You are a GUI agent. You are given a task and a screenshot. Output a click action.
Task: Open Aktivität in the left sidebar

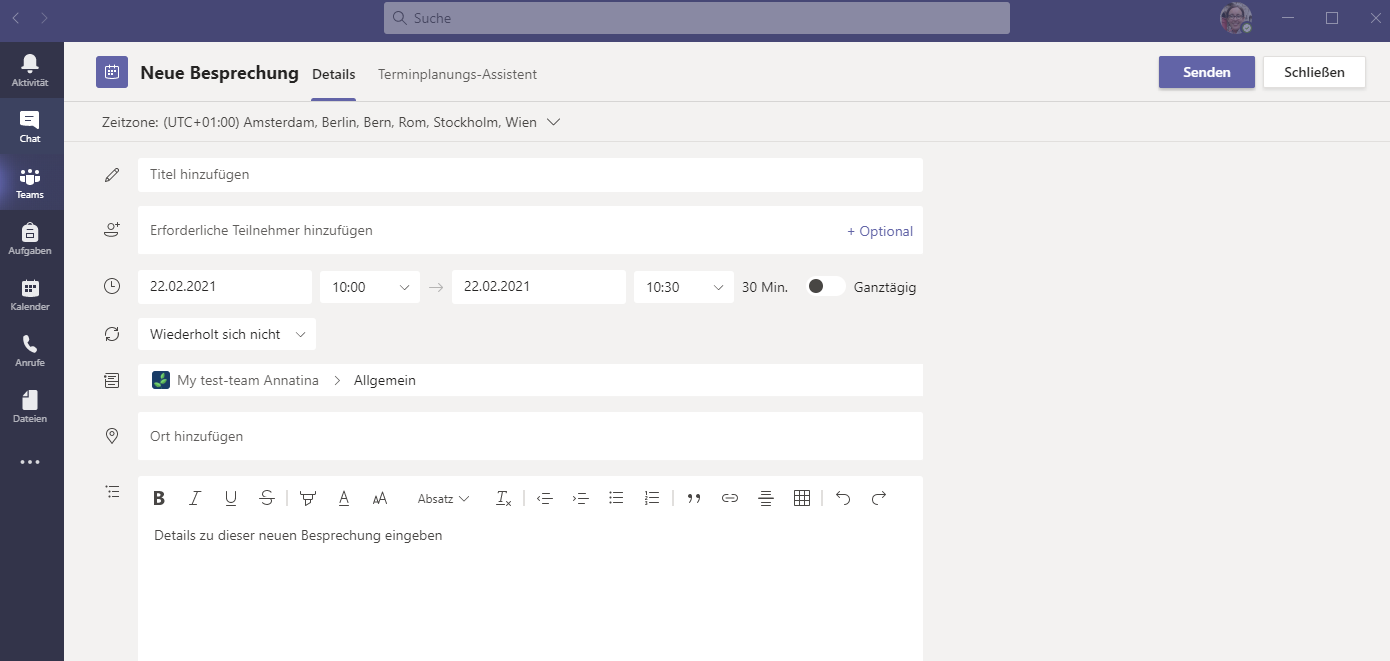pos(30,70)
